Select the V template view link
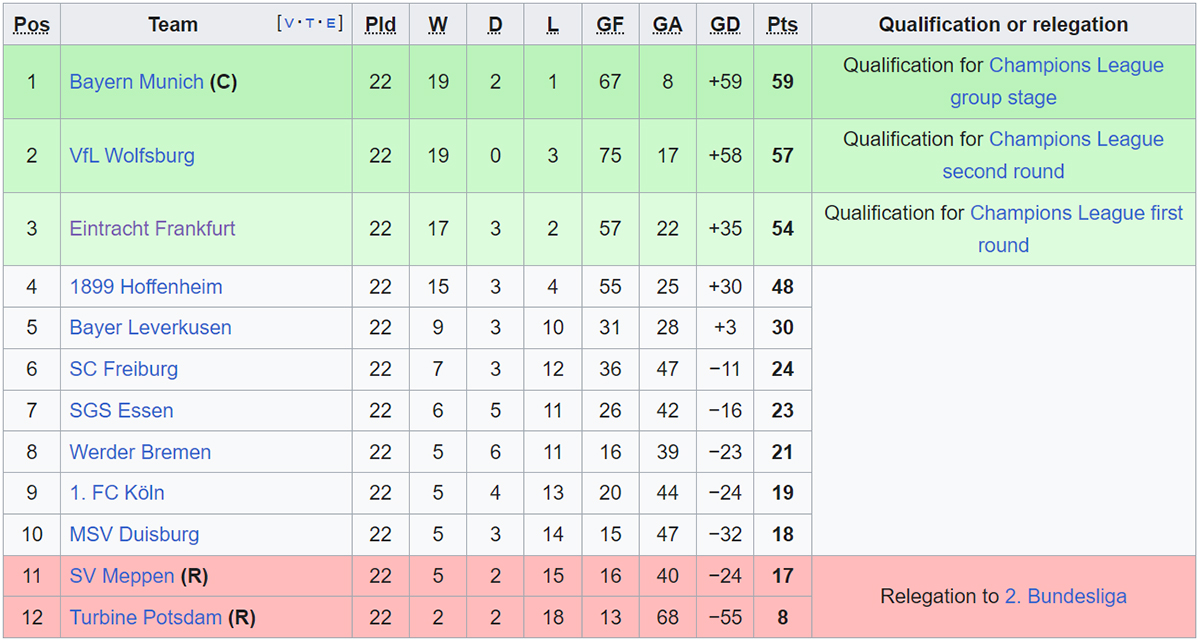 [x=290, y=23]
